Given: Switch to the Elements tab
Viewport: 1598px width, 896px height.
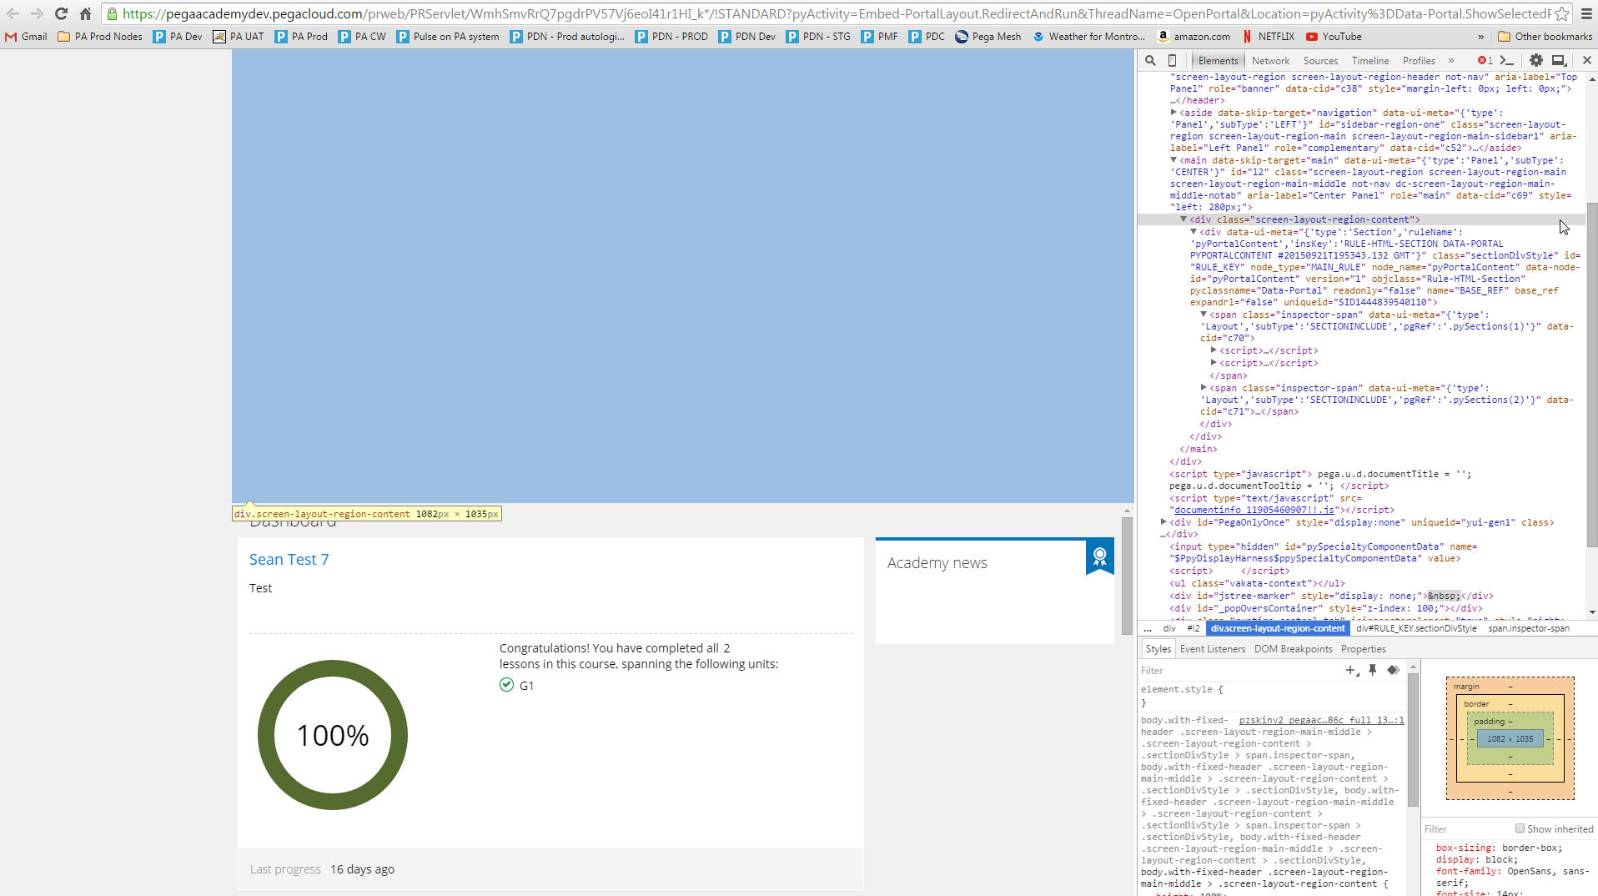Looking at the screenshot, I should (x=1217, y=60).
